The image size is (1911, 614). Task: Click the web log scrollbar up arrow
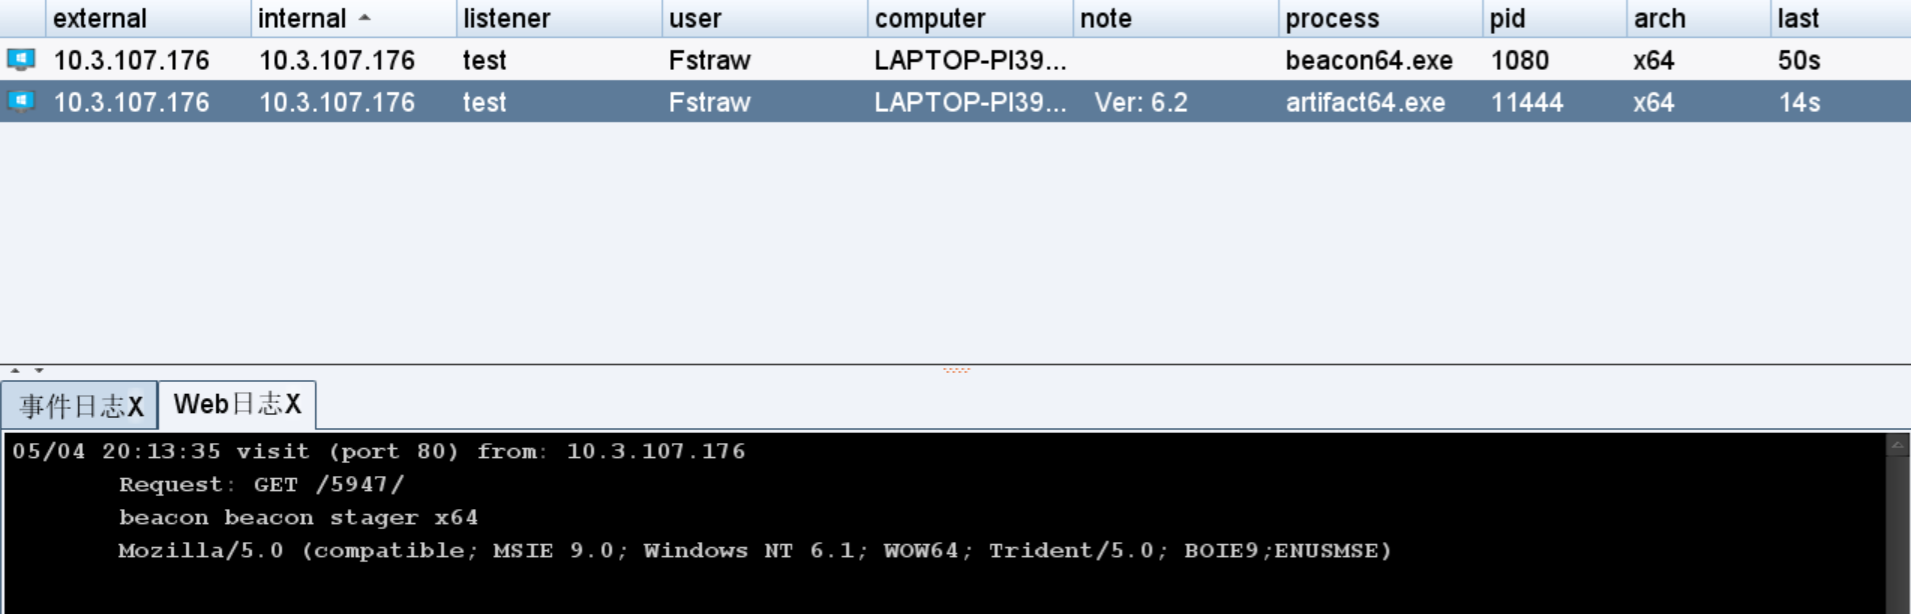pyautogui.click(x=1897, y=445)
